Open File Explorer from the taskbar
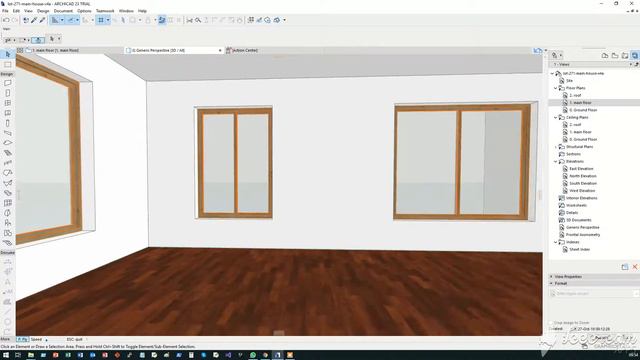This screenshot has width=640, height=360. point(31,355)
